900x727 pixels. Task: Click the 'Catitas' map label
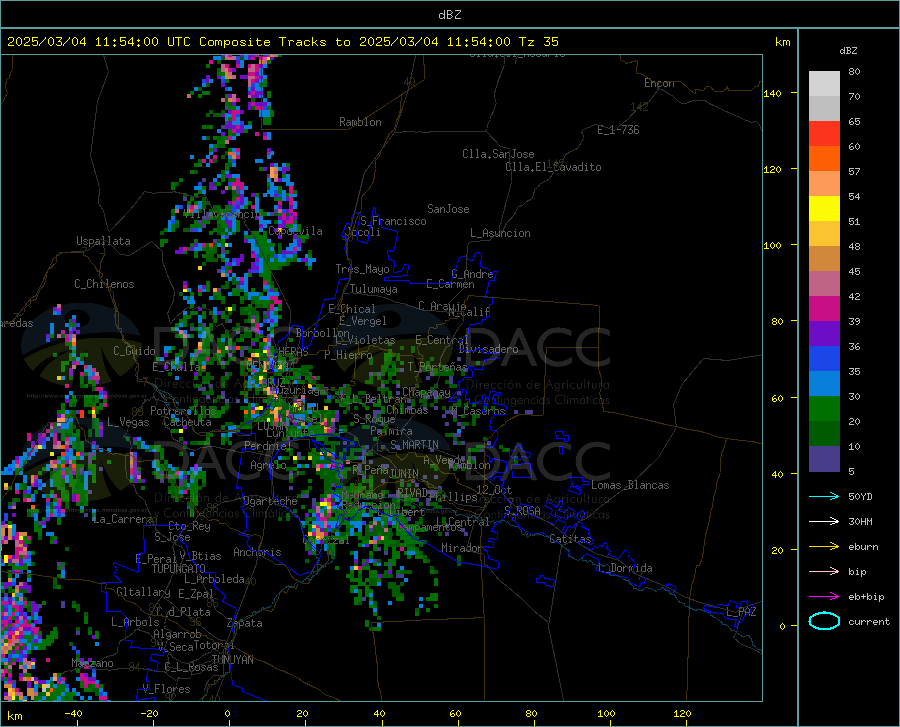pyautogui.click(x=571, y=539)
